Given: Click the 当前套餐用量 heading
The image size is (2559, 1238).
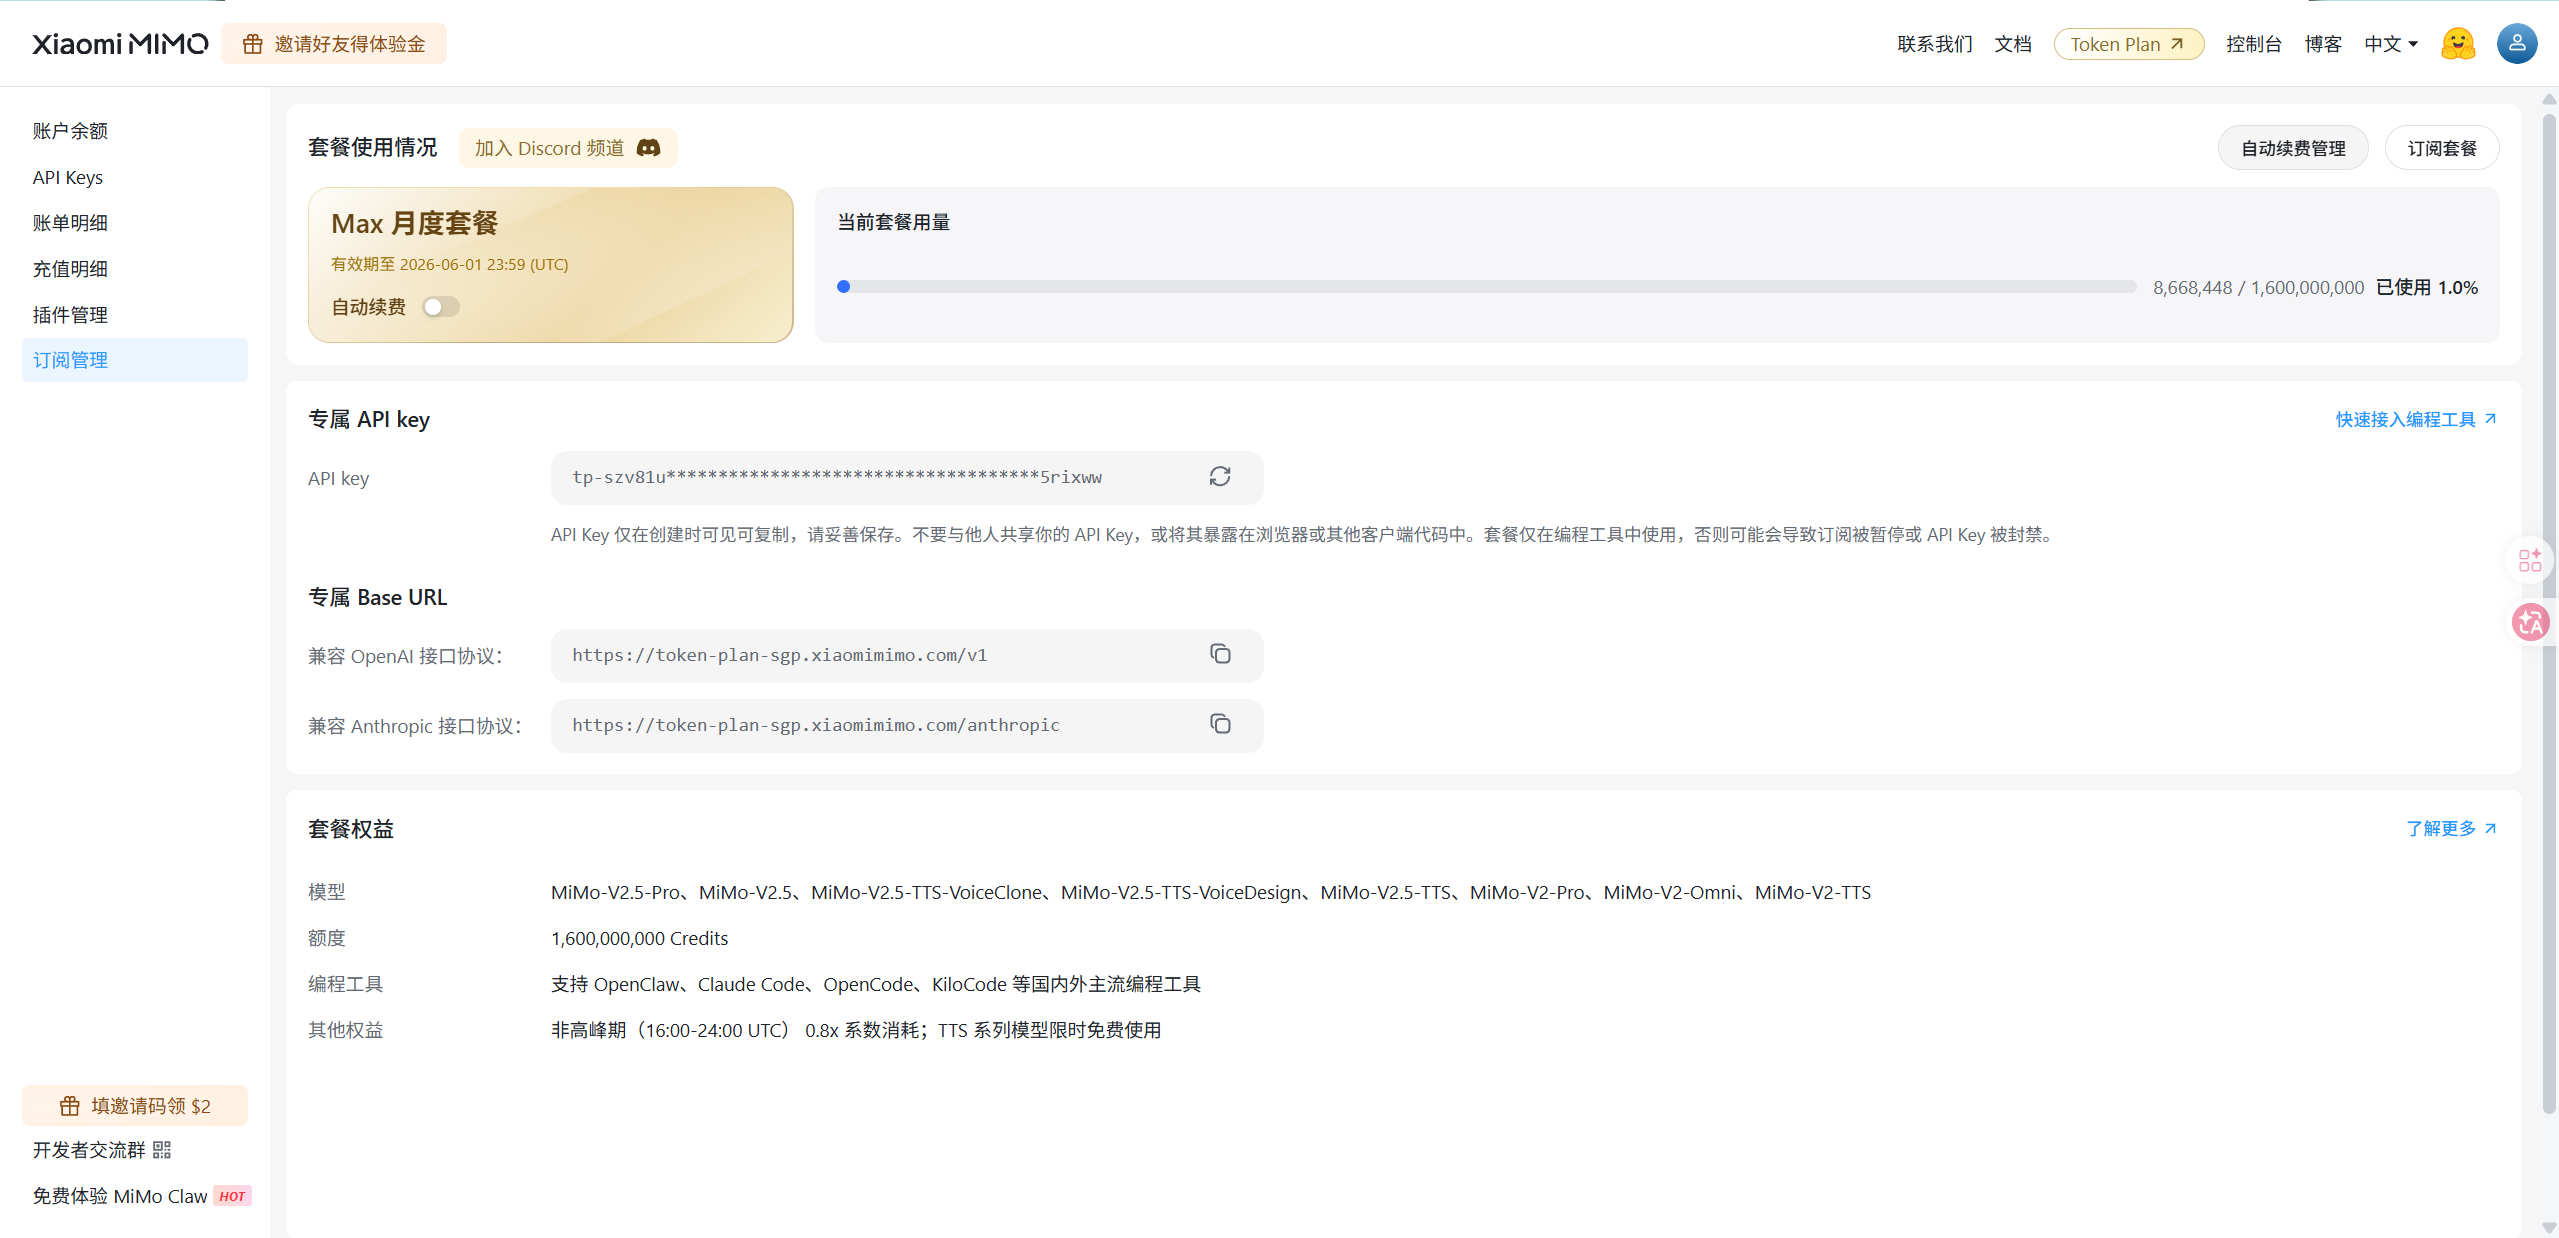Looking at the screenshot, I should coord(894,222).
